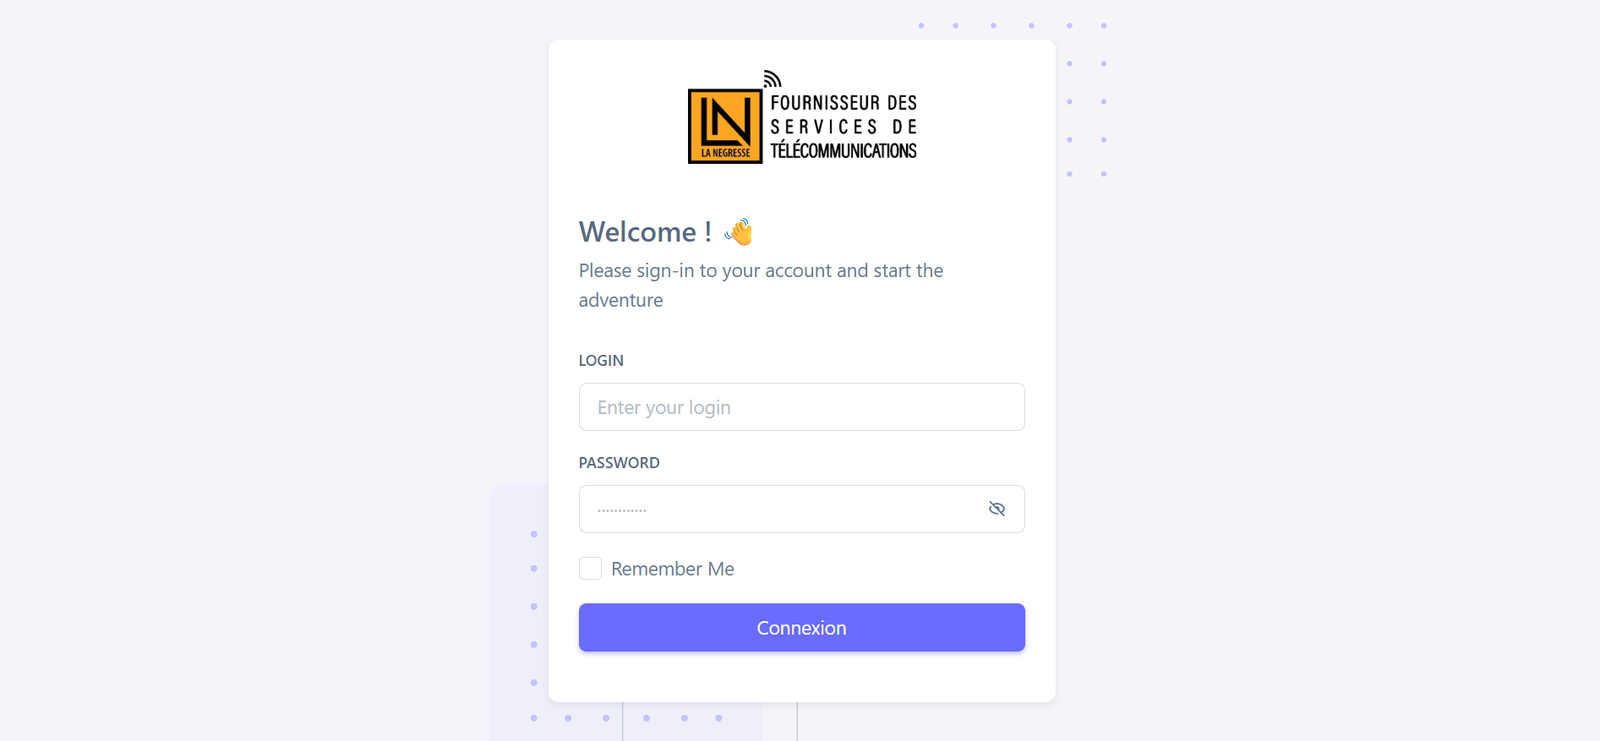Click the waving hand emoji
Viewport: 1600px width, 741px height.
coord(739,232)
